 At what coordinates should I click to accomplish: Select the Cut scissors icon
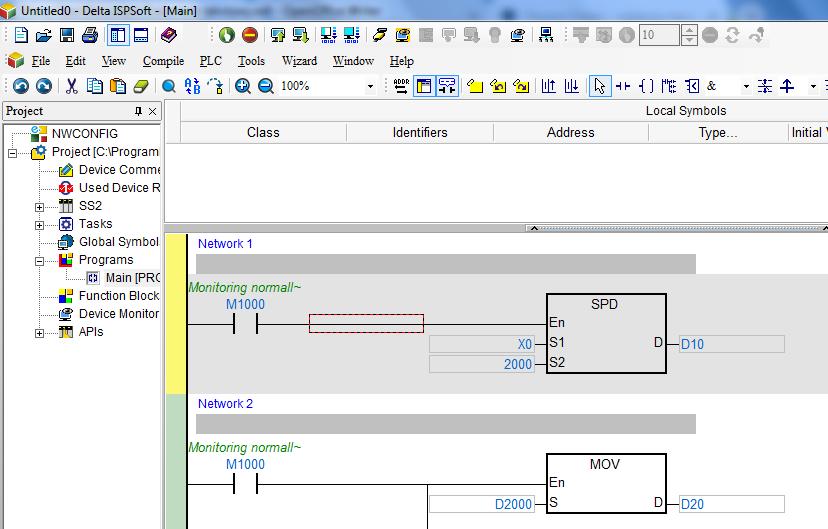pyautogui.click(x=73, y=86)
